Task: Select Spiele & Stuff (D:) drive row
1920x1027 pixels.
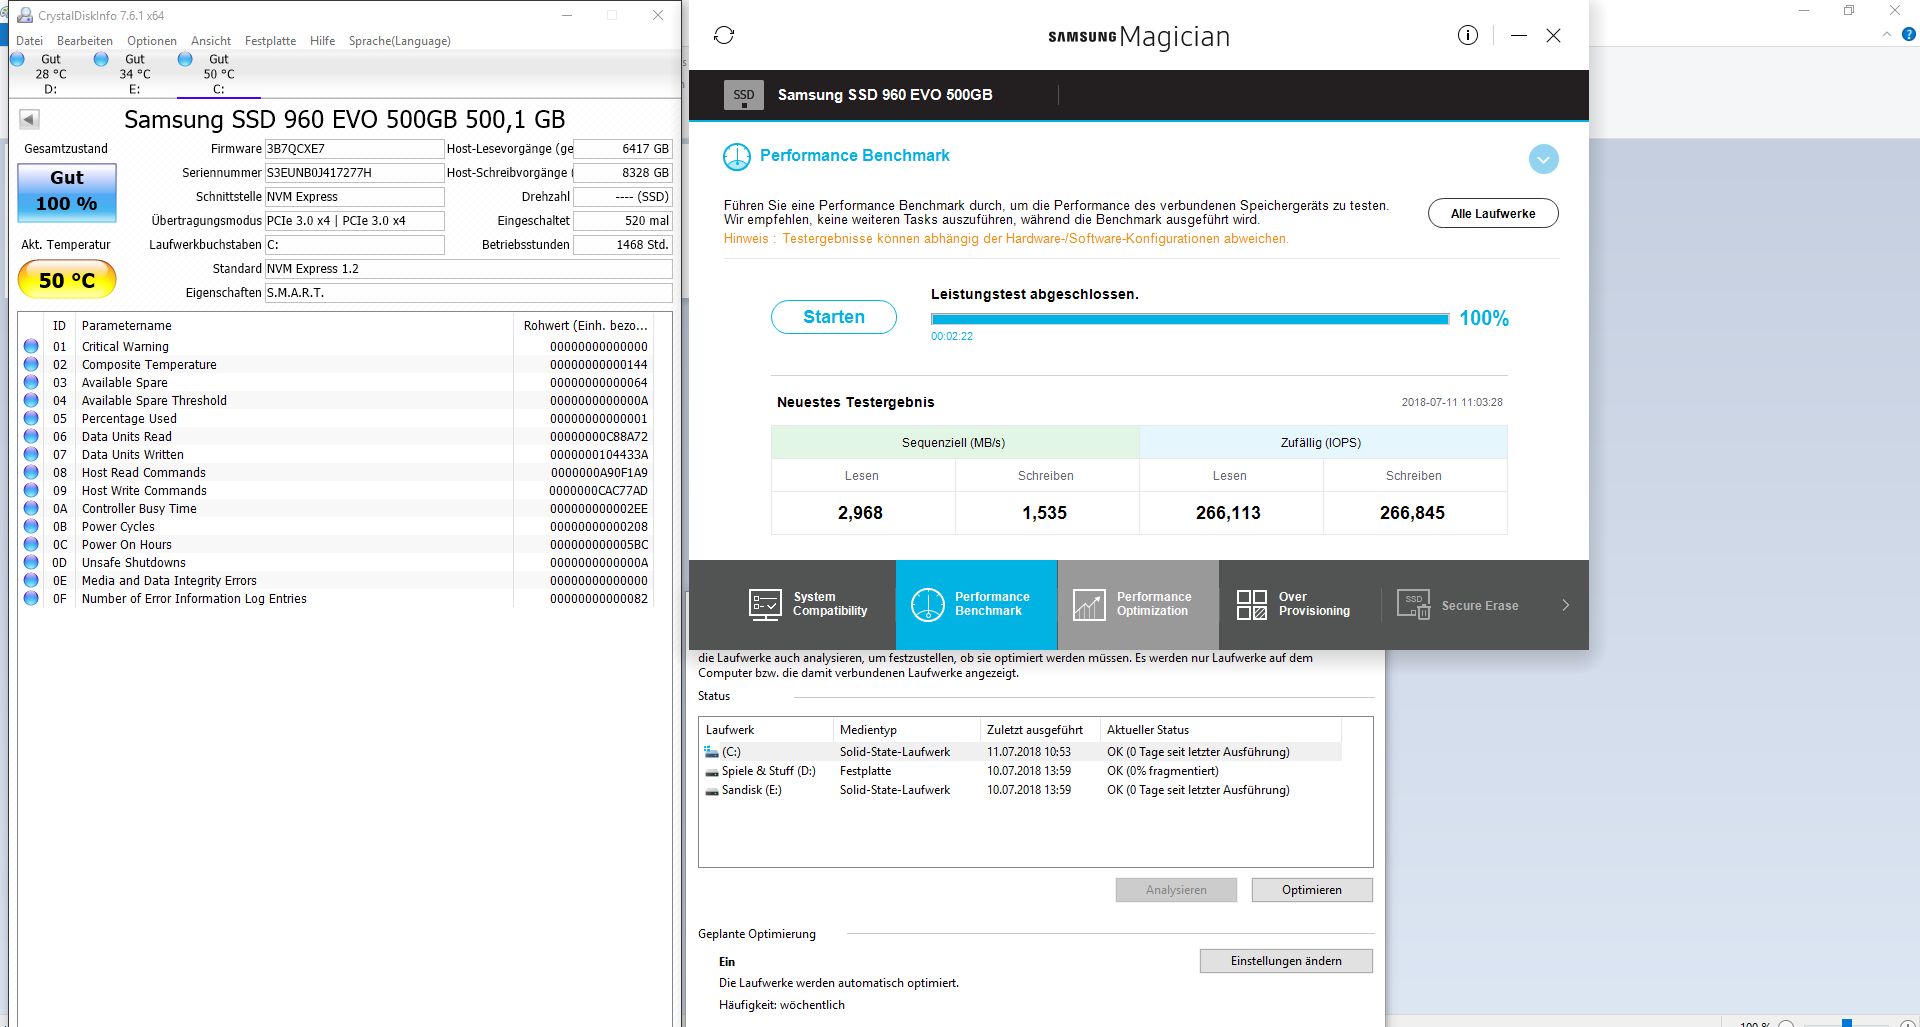Action: tap(1020, 771)
